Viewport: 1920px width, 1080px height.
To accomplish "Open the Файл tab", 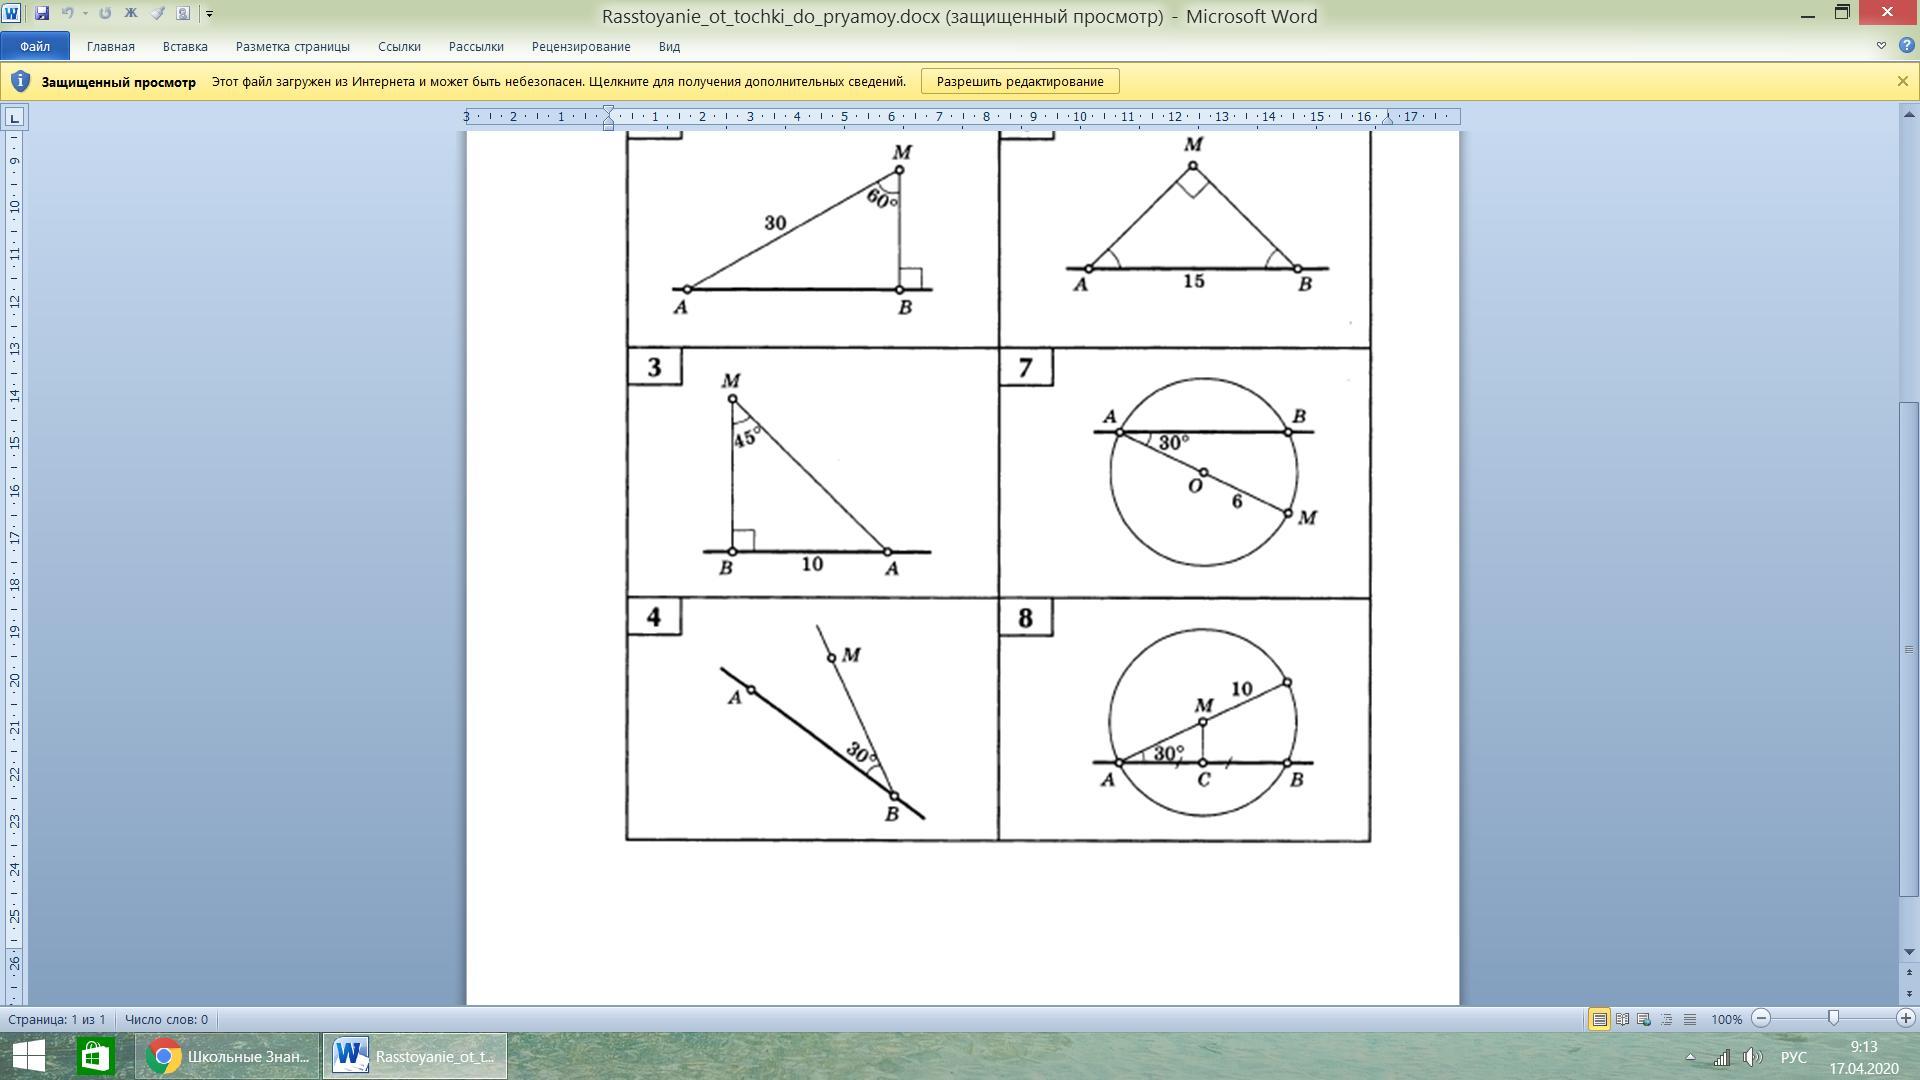I will click(35, 46).
